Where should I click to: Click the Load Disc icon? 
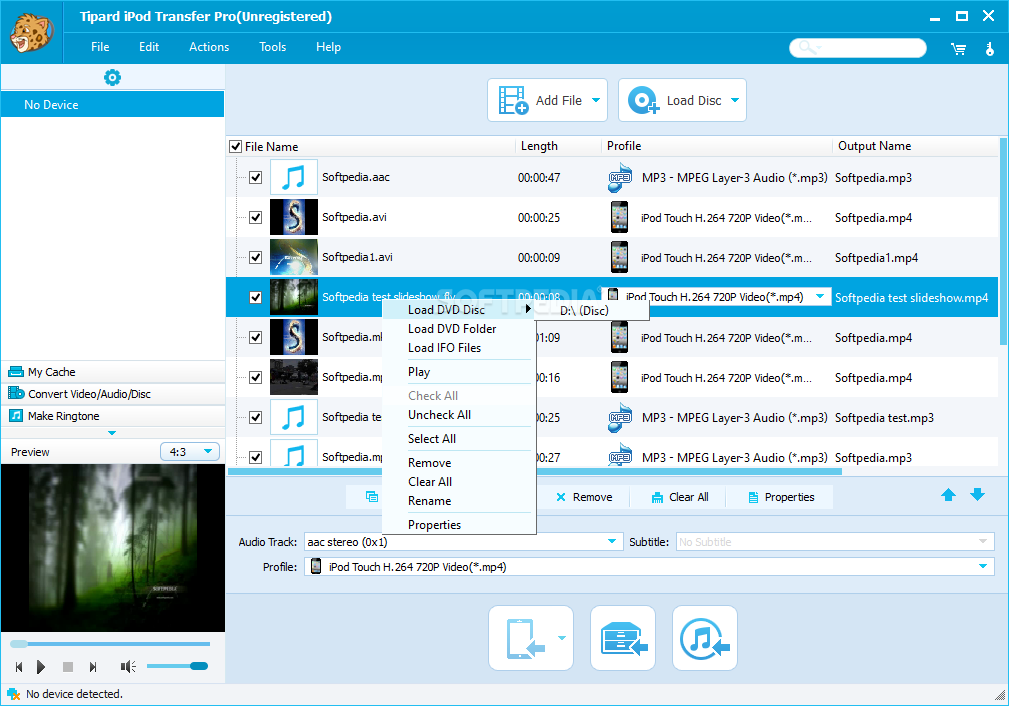[x=643, y=100]
